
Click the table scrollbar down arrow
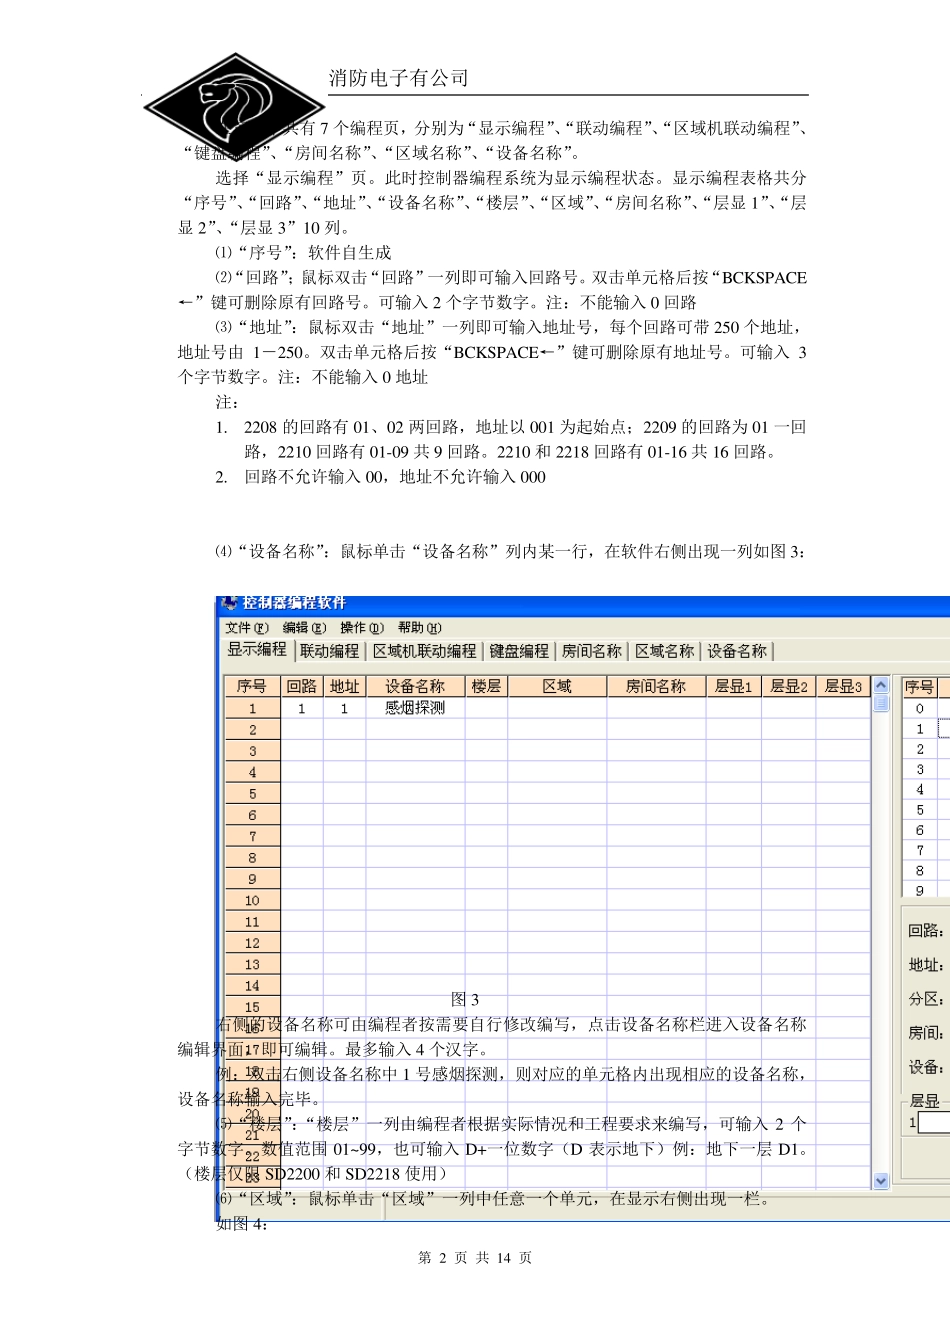881,1180
